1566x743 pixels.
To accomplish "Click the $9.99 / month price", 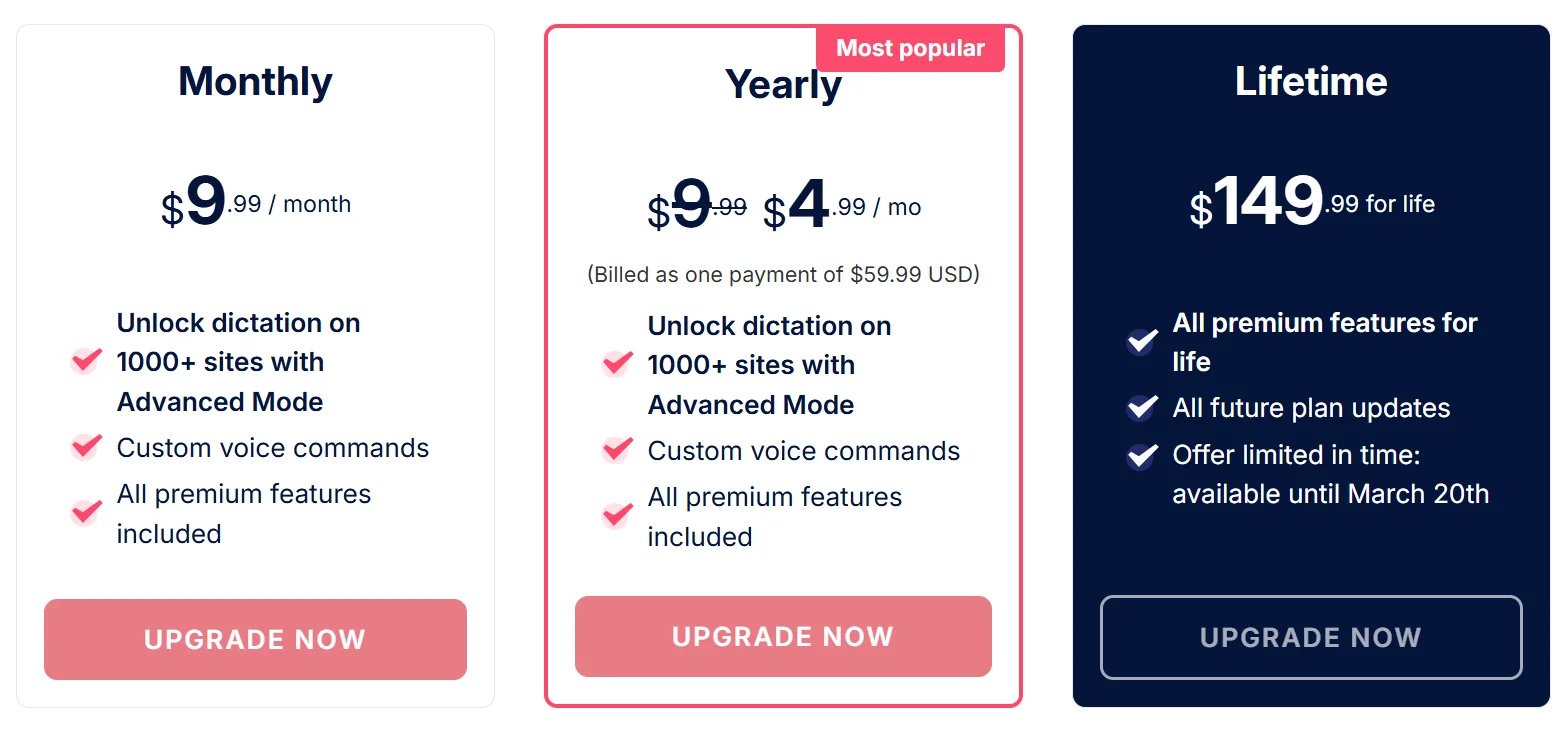I will pos(256,204).
